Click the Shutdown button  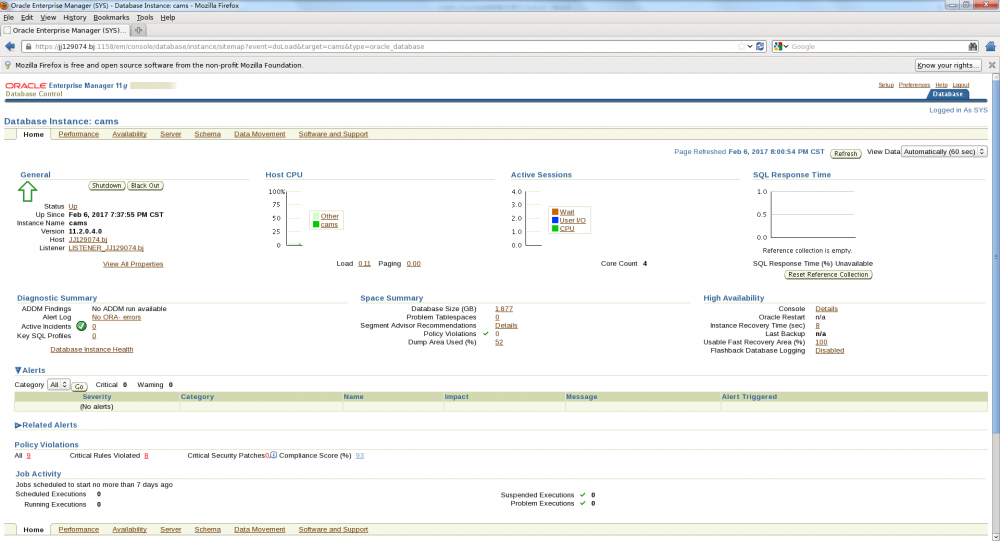click(x=107, y=186)
